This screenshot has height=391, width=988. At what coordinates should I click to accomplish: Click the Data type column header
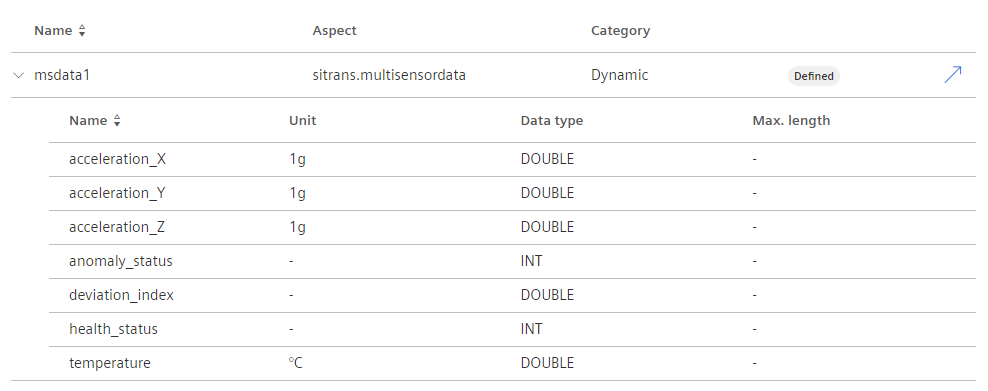click(551, 121)
